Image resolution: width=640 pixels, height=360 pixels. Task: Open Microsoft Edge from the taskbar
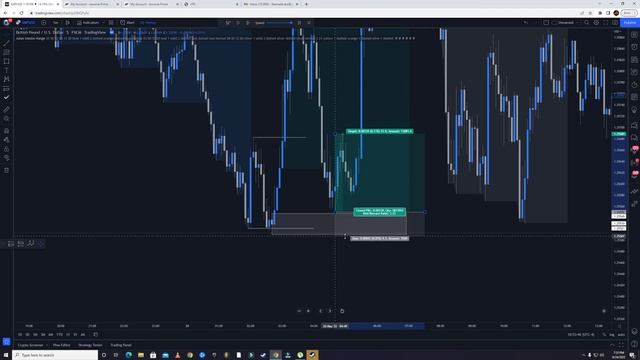[x=129, y=355]
